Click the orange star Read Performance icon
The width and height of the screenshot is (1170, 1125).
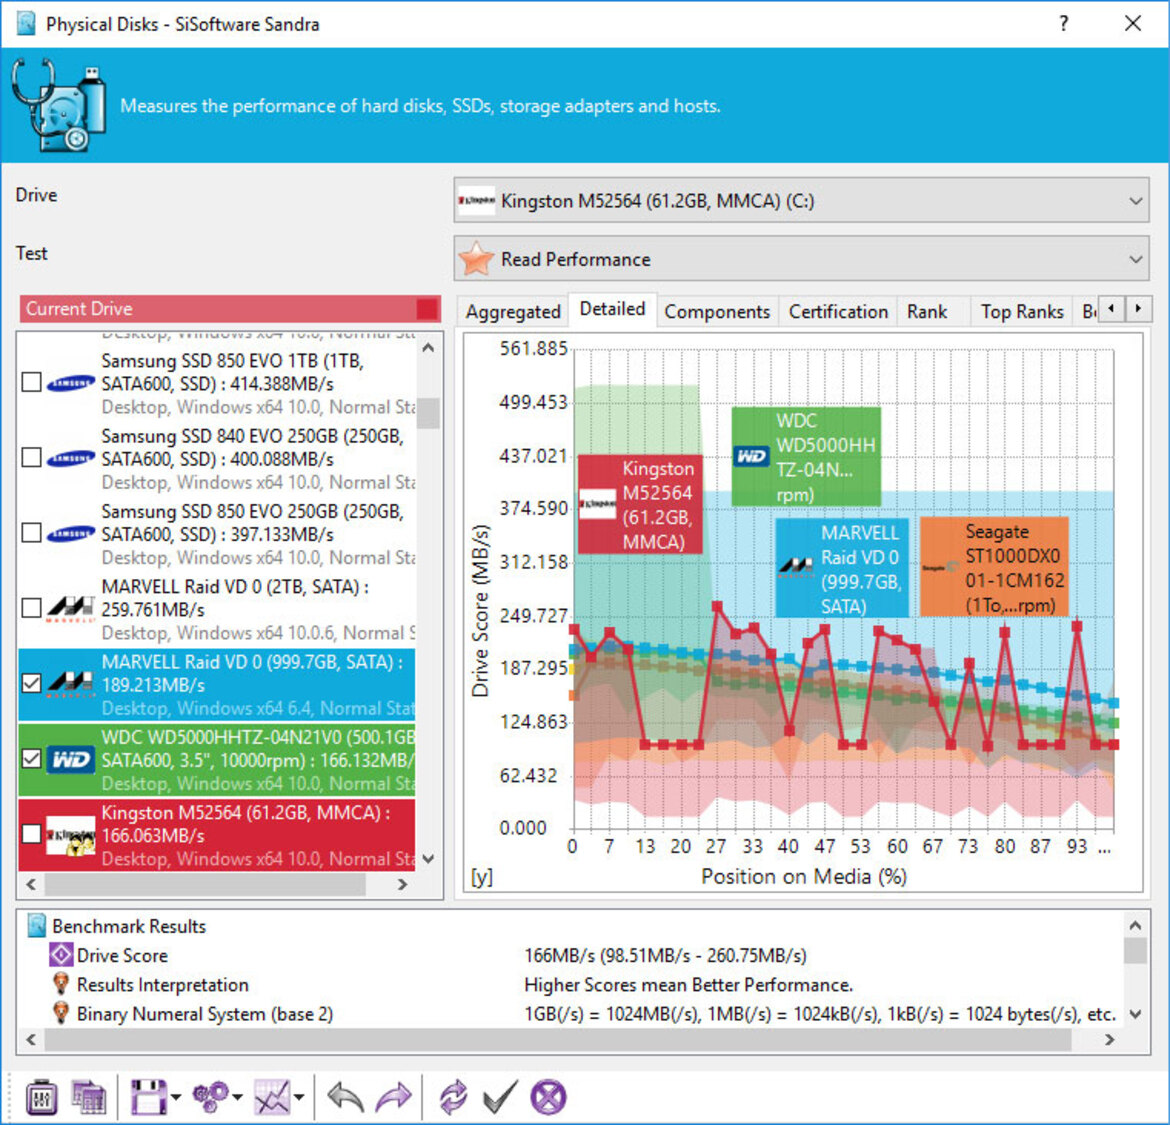475,259
